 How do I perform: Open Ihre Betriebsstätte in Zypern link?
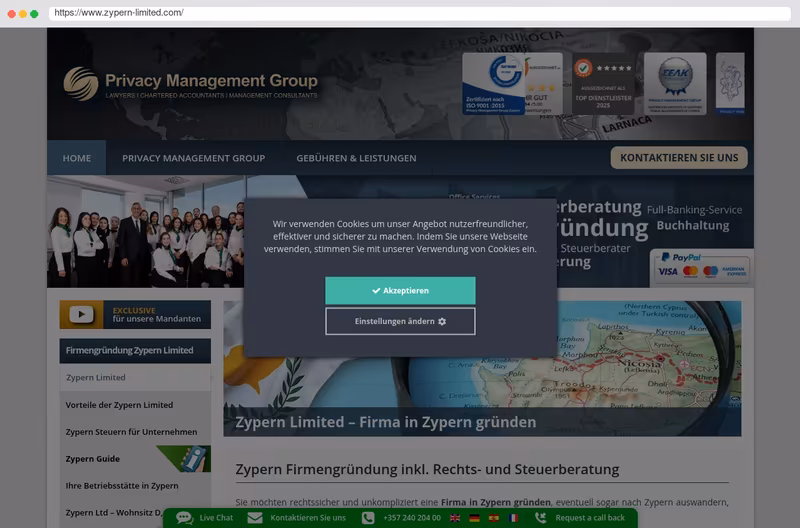(122, 486)
